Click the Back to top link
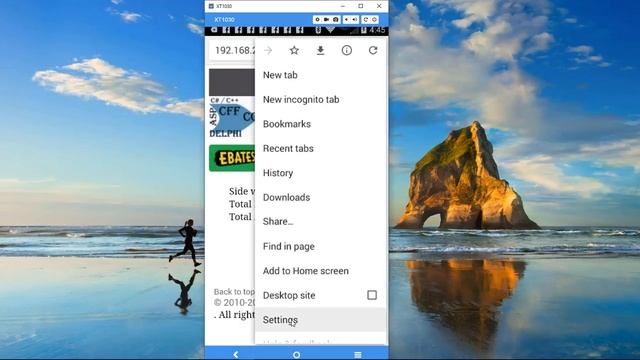This screenshot has width=640, height=360. [234, 291]
